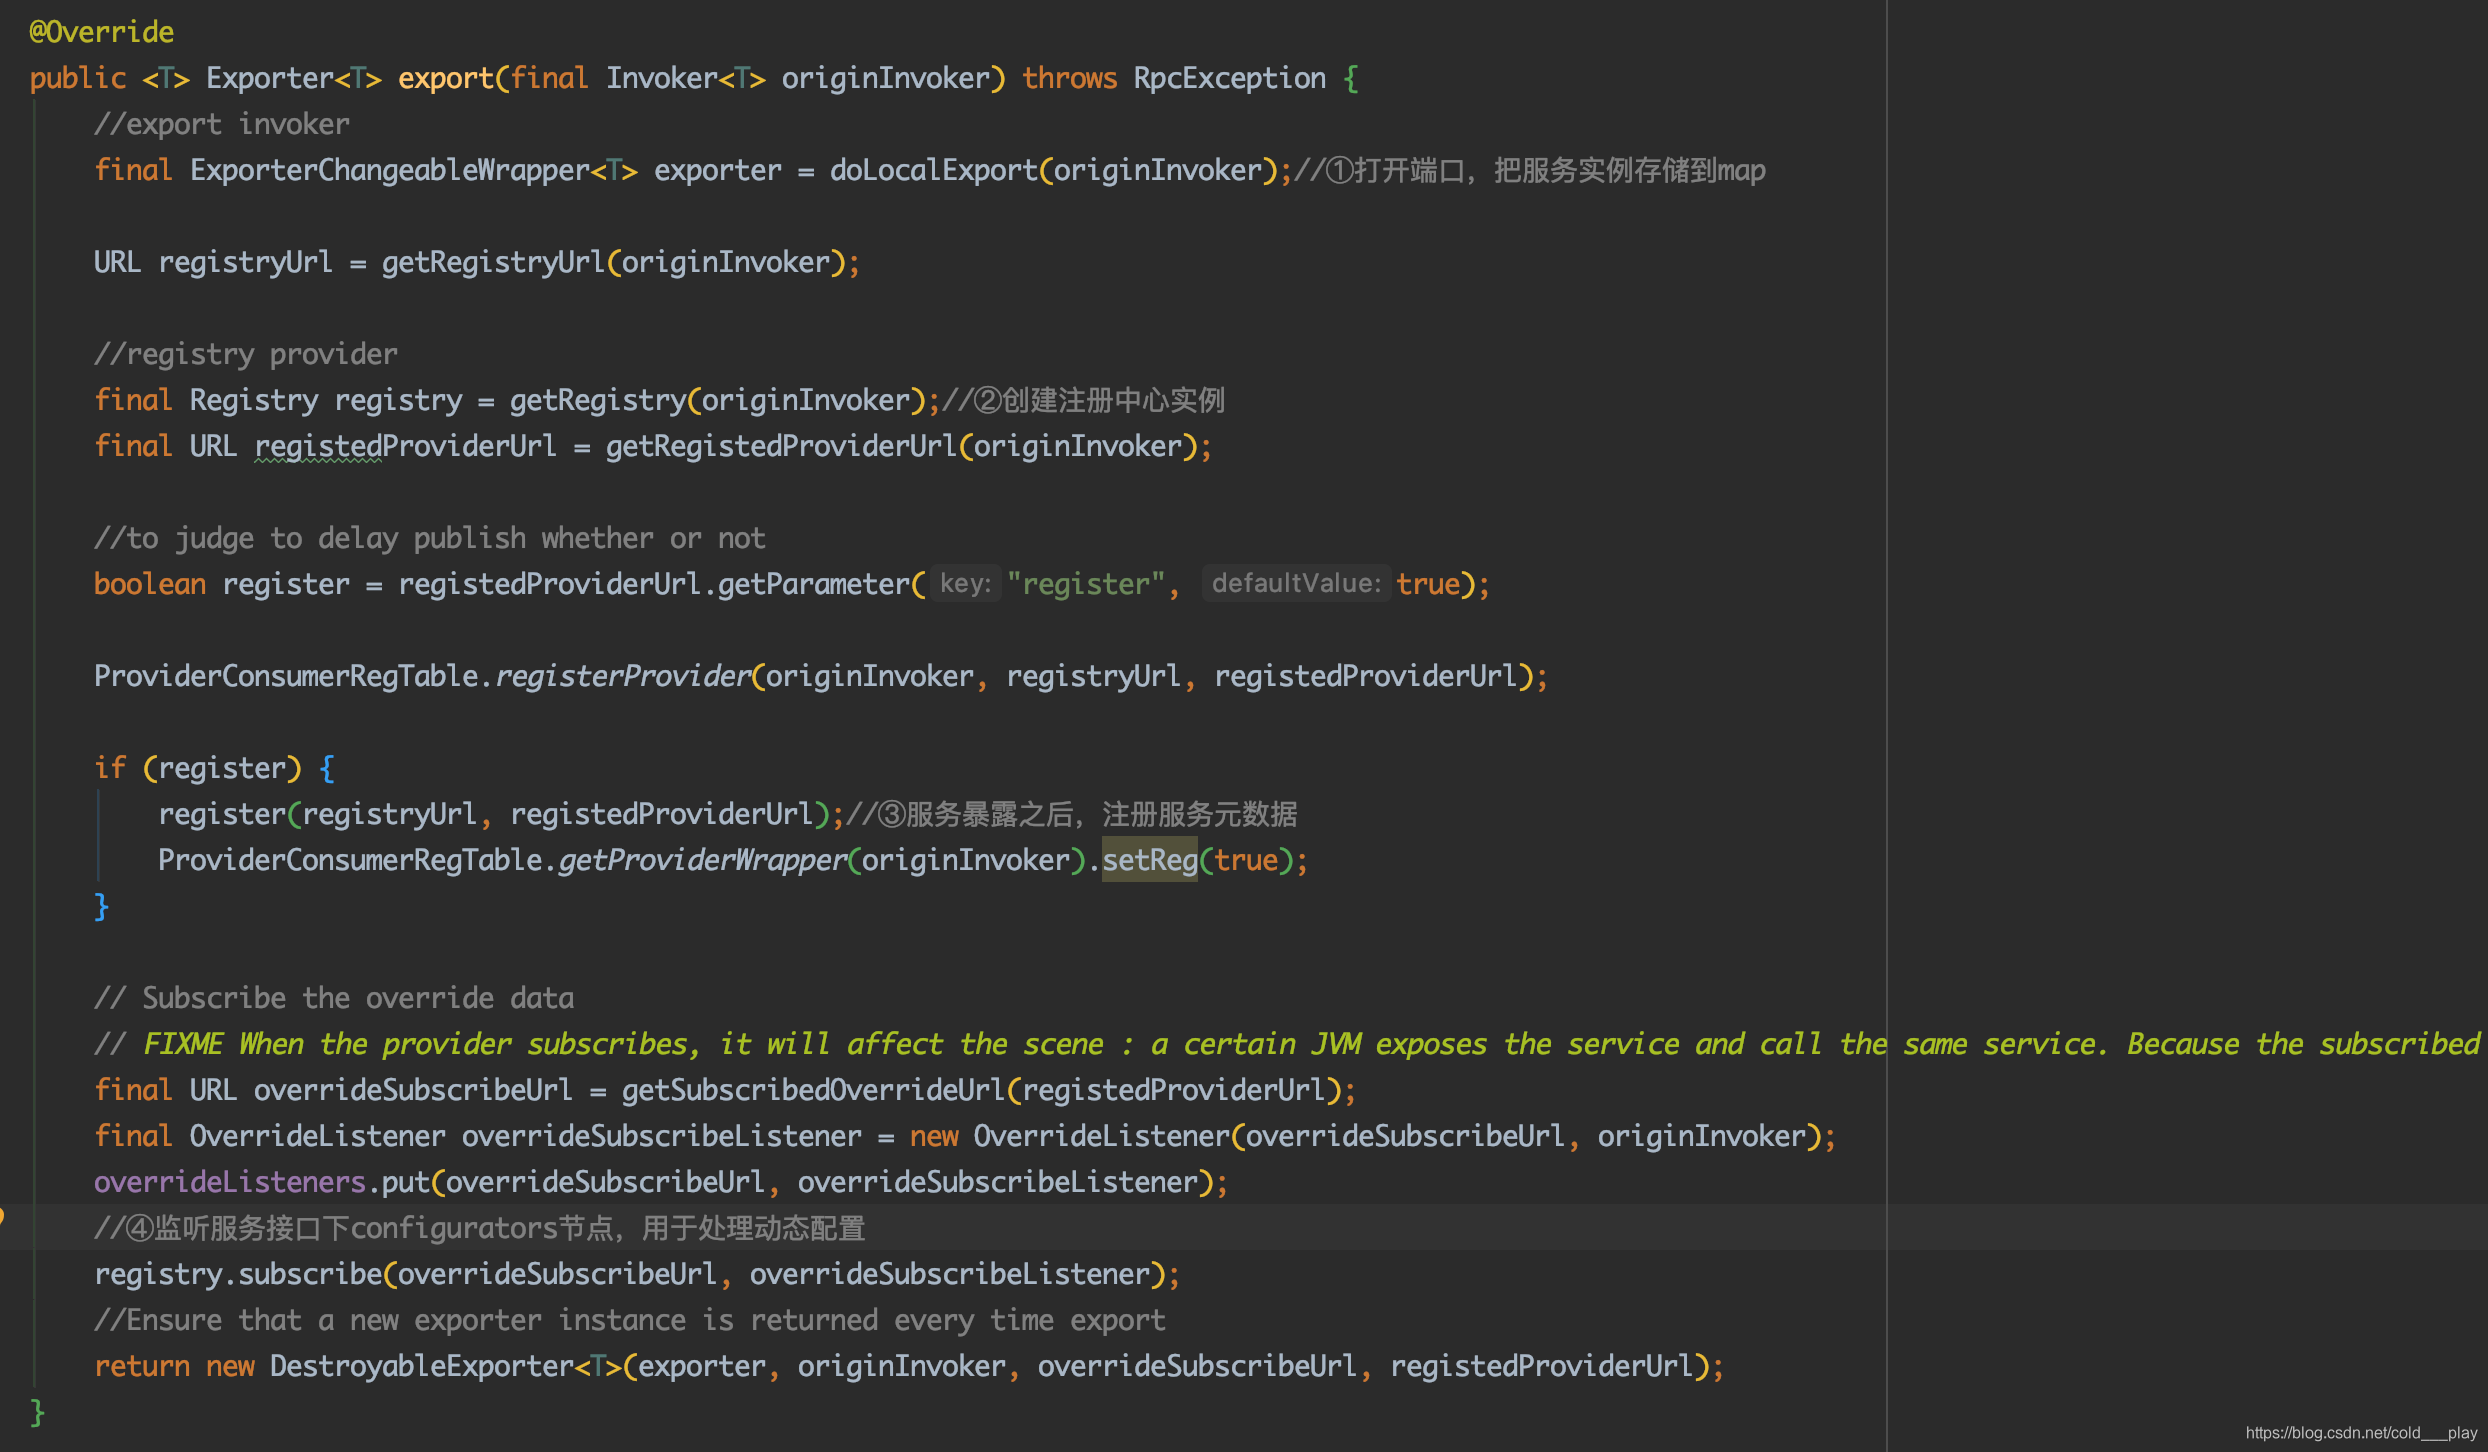Click the ② comment after getRegistry
The height and width of the screenshot is (1452, 2488).
pyautogui.click(x=1083, y=400)
